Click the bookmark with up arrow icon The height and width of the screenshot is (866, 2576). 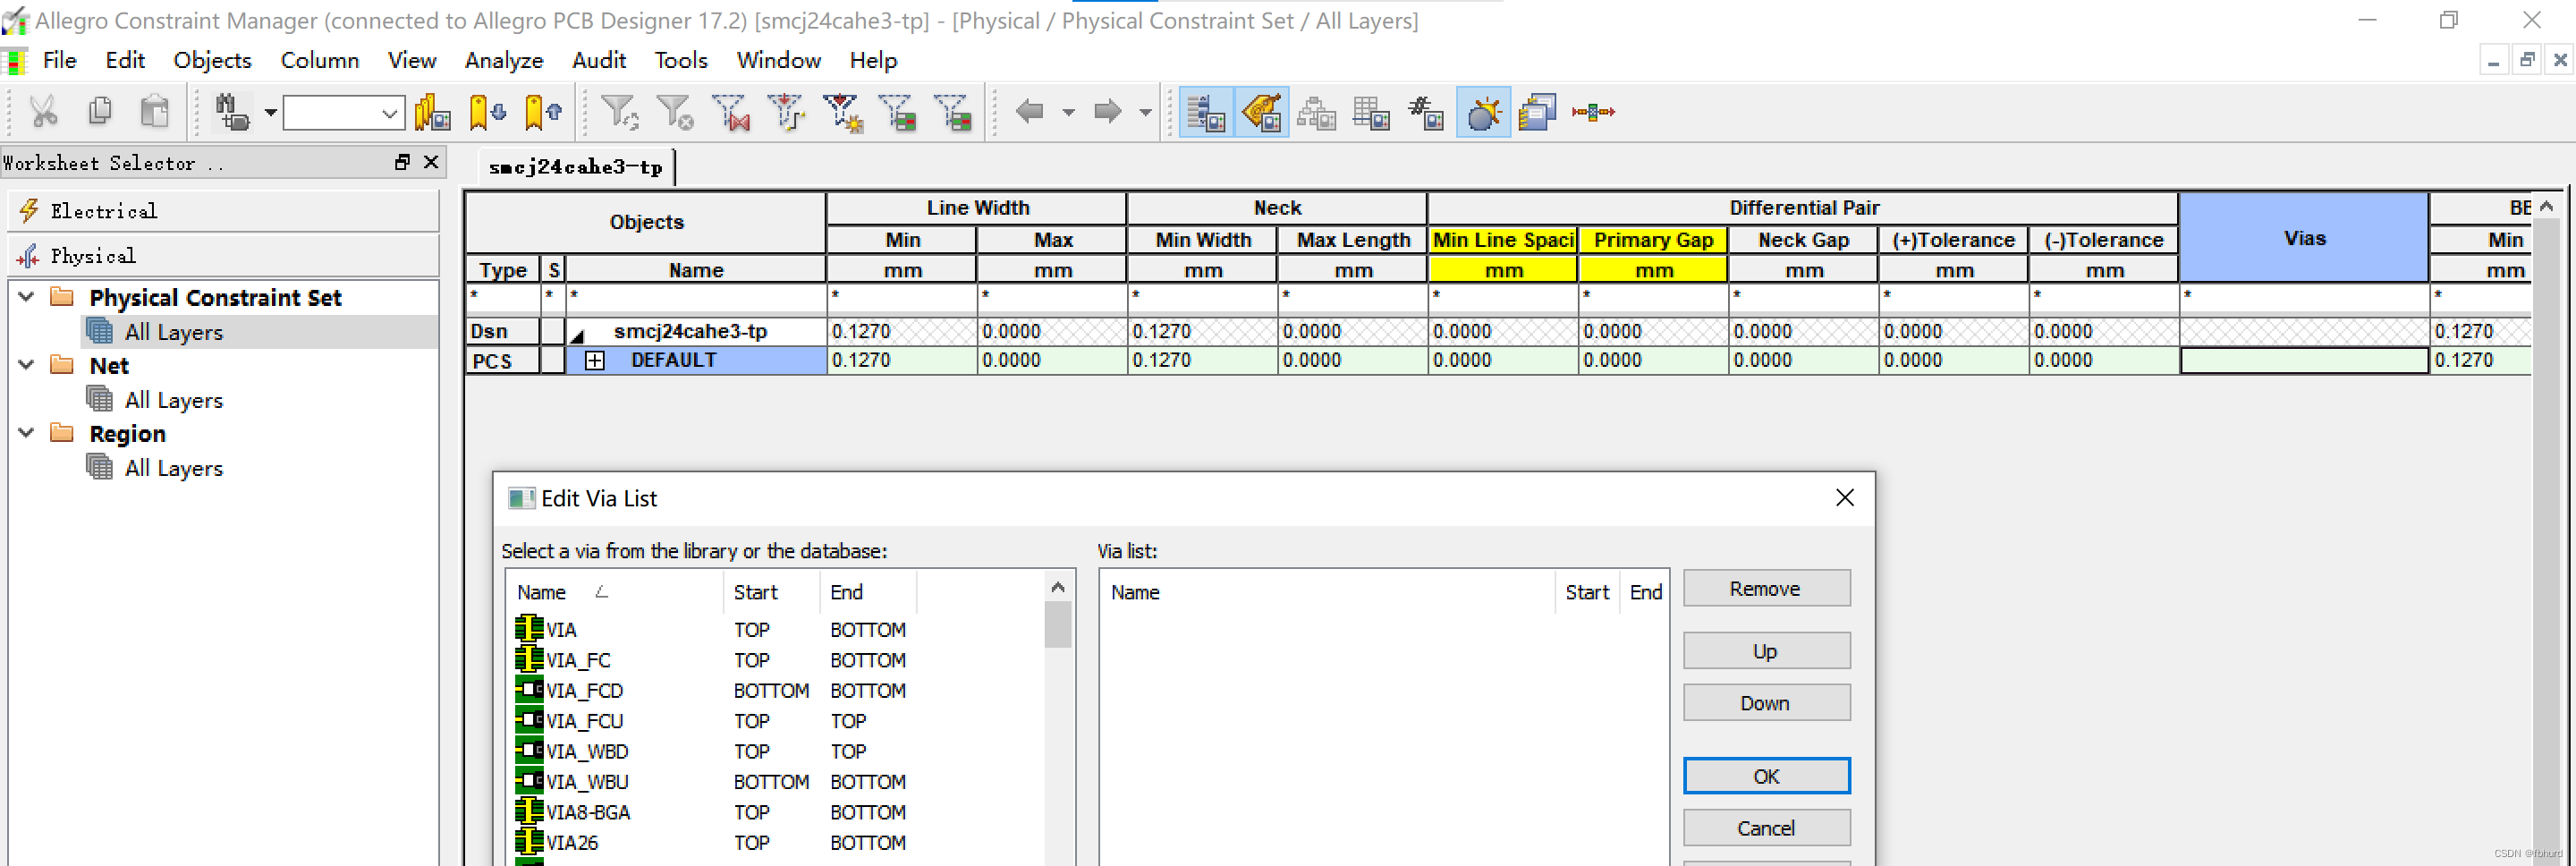point(542,112)
